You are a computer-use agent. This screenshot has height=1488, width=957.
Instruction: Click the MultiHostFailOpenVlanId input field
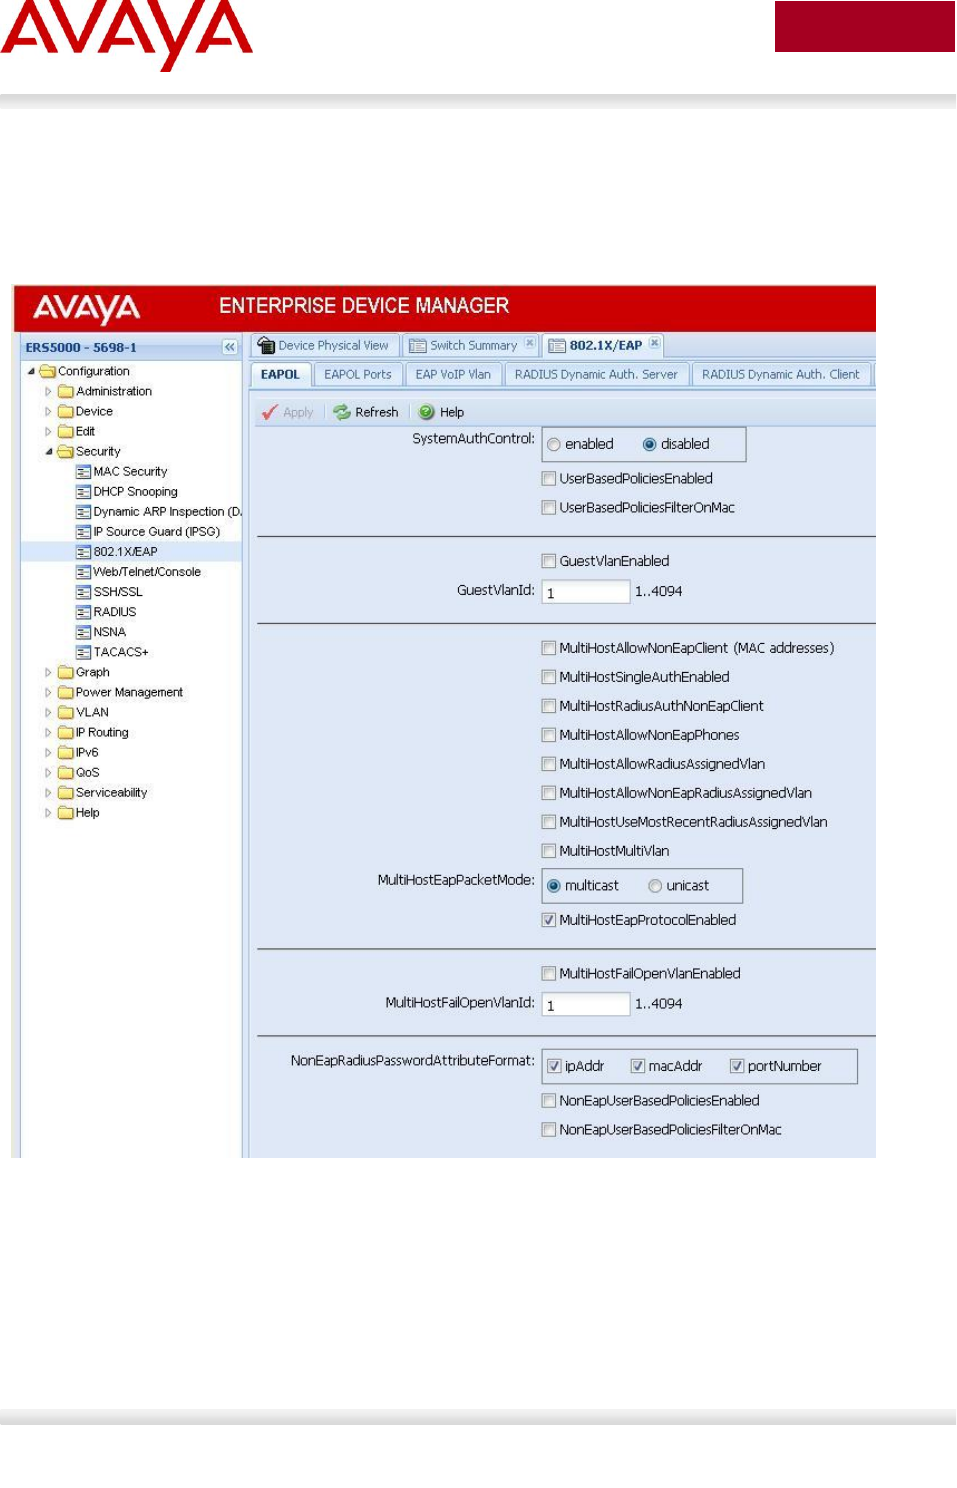click(x=586, y=1004)
